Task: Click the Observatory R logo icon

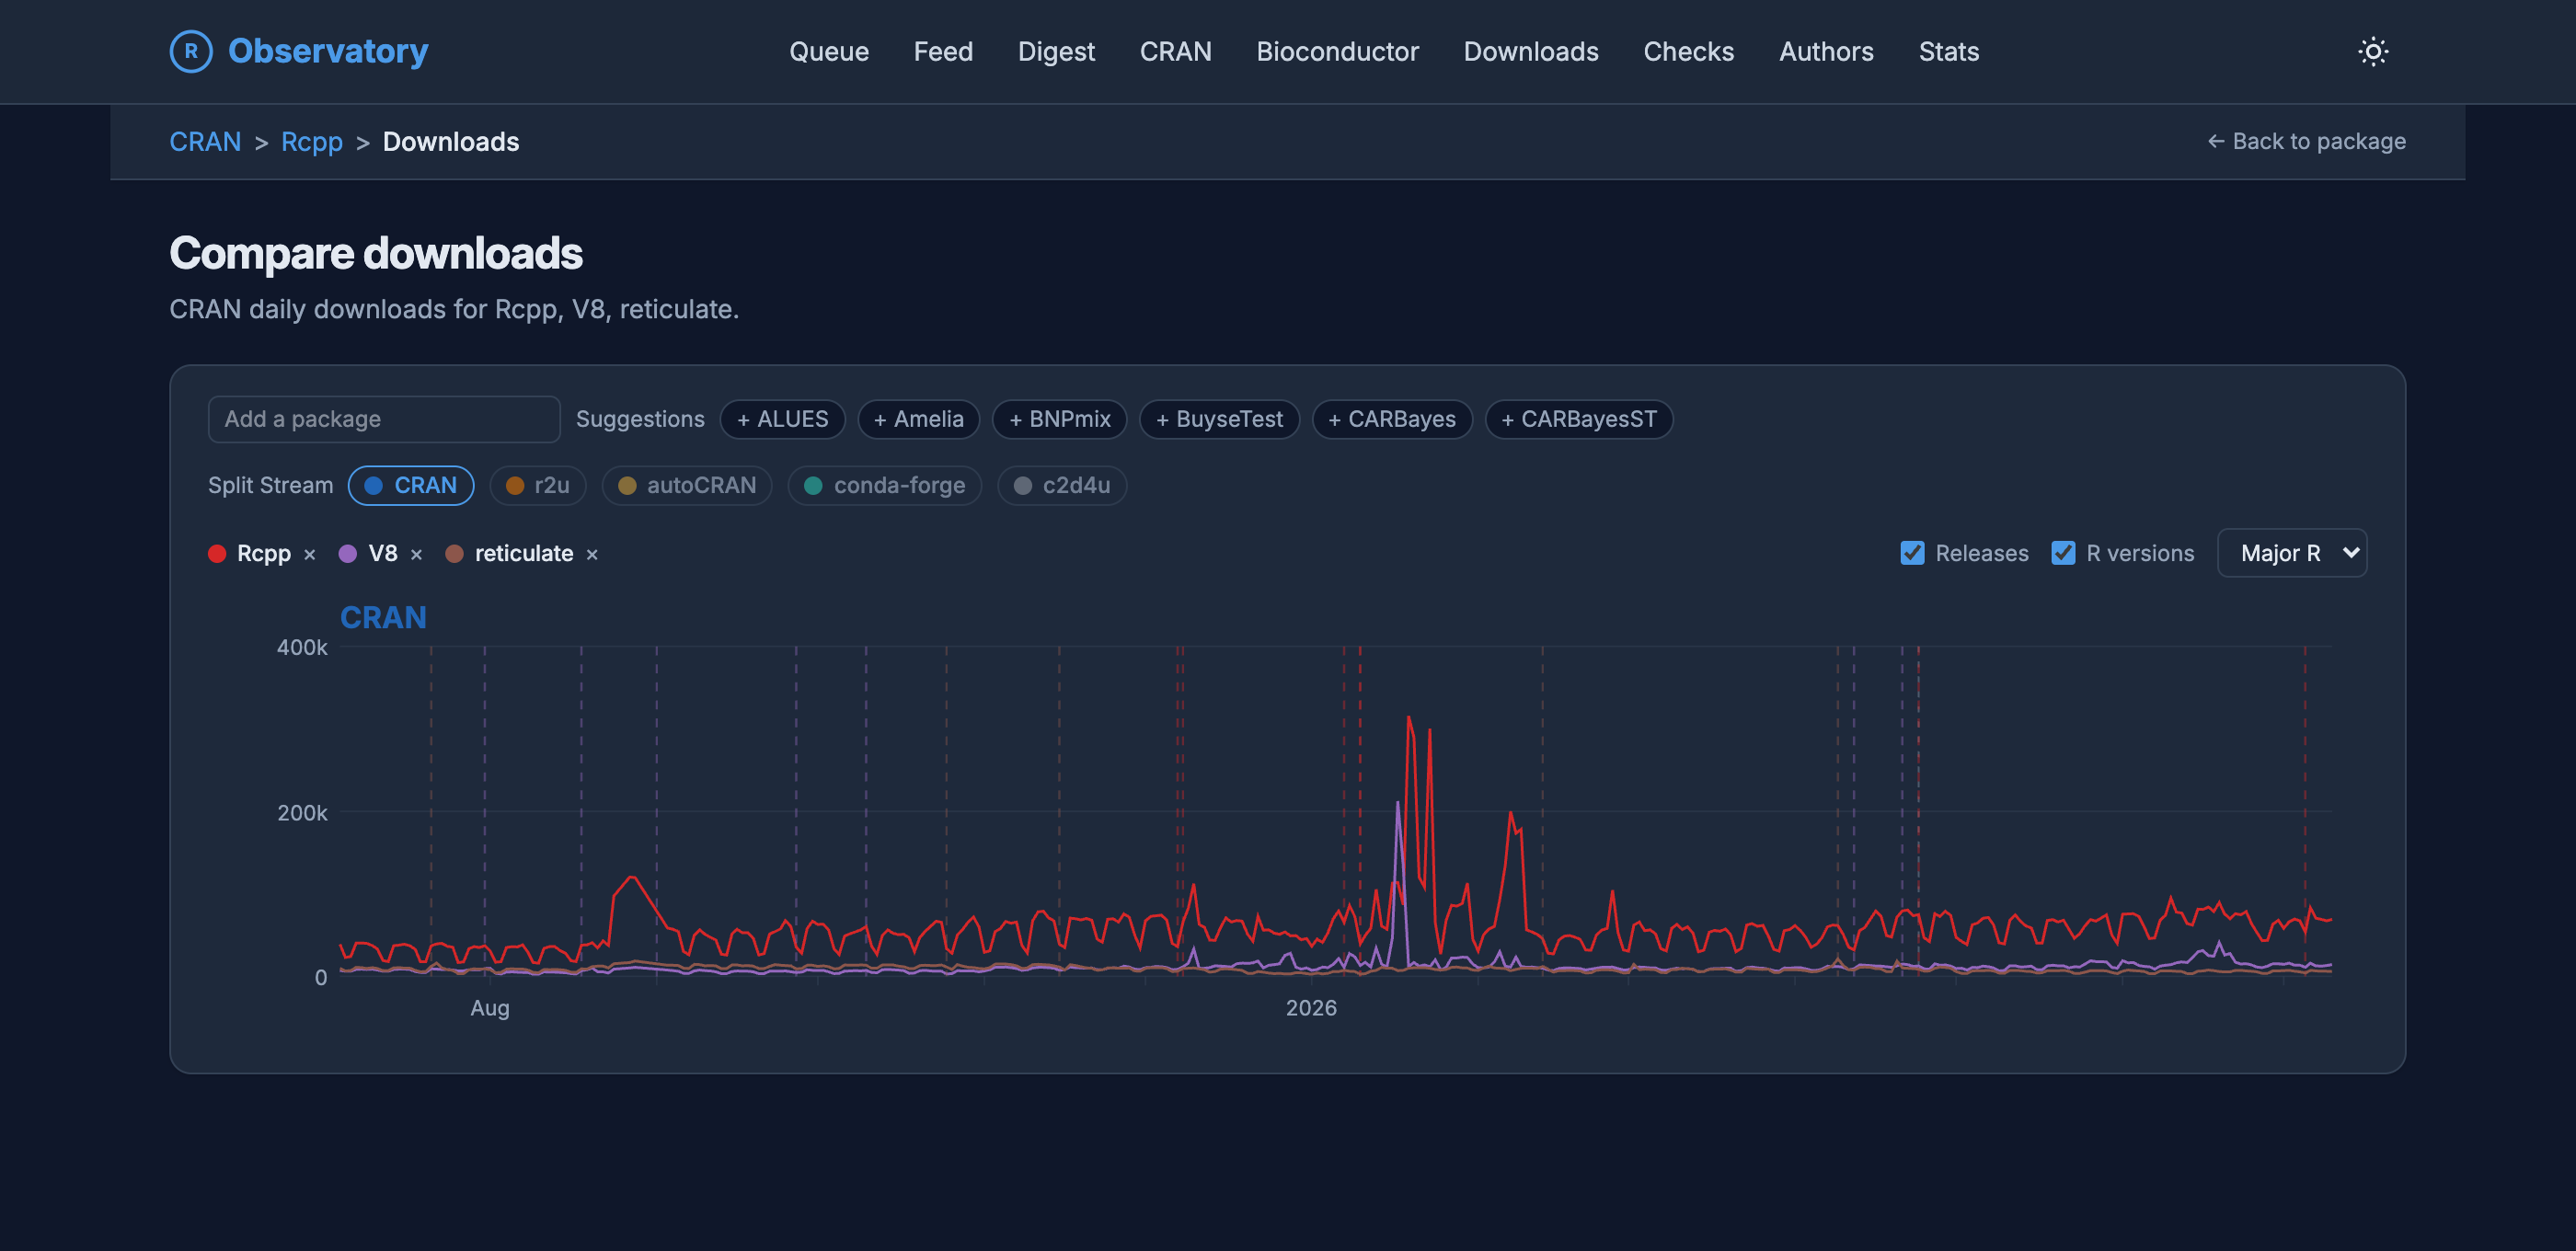Action: pyautogui.click(x=191, y=51)
